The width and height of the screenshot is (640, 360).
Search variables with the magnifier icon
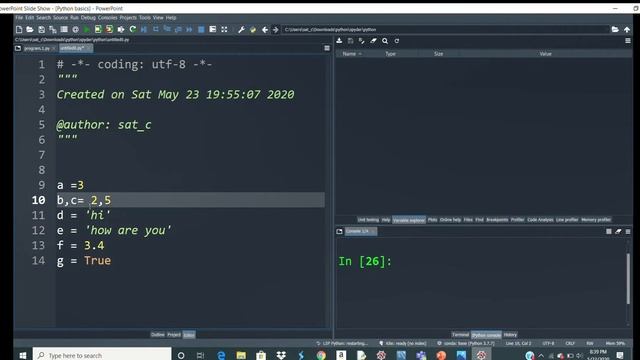[x=385, y=41]
